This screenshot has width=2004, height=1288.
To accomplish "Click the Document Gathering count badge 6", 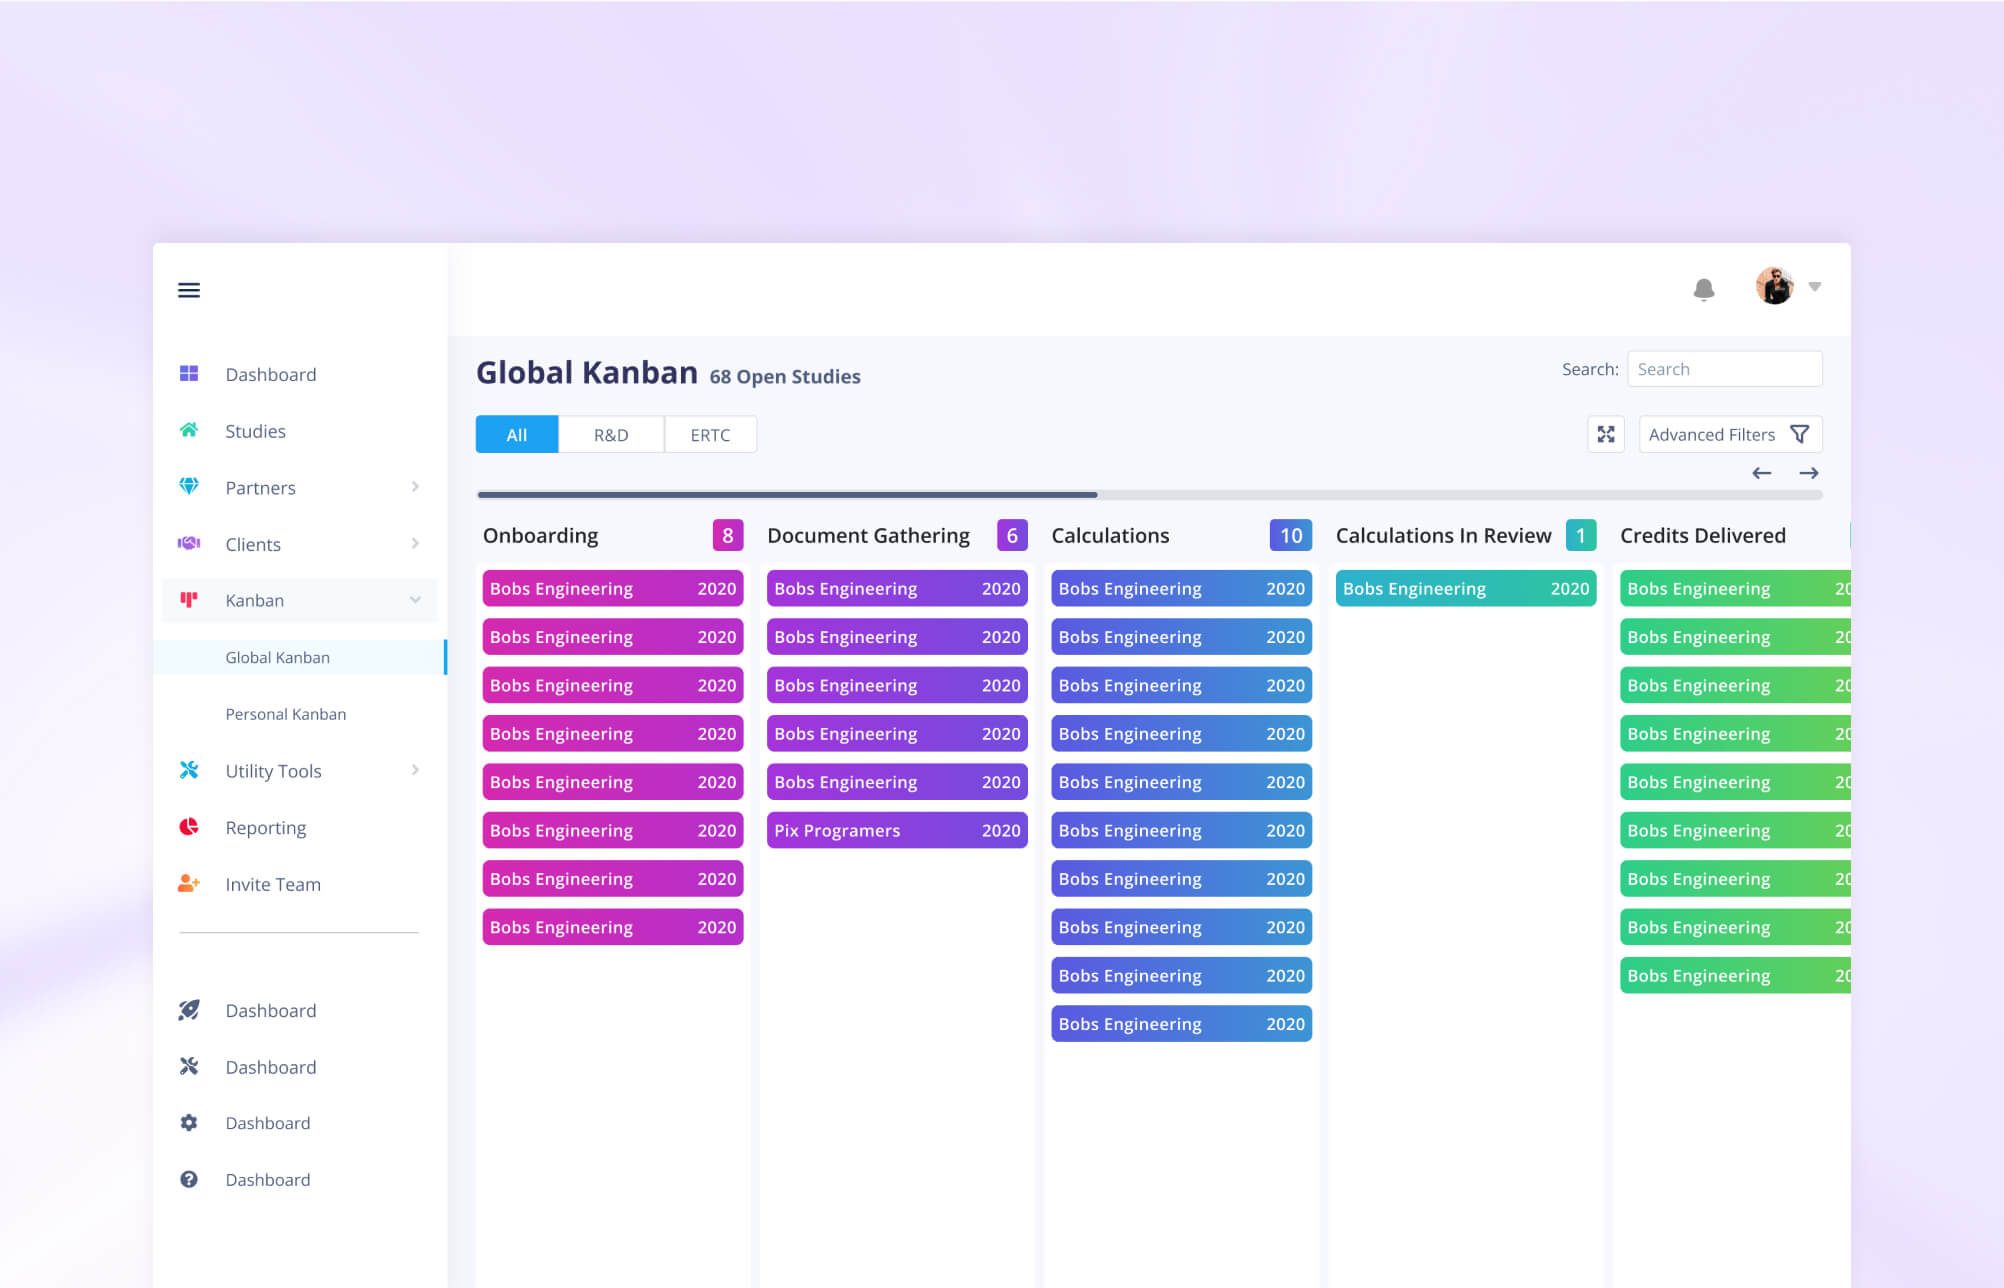I will coord(1012,535).
